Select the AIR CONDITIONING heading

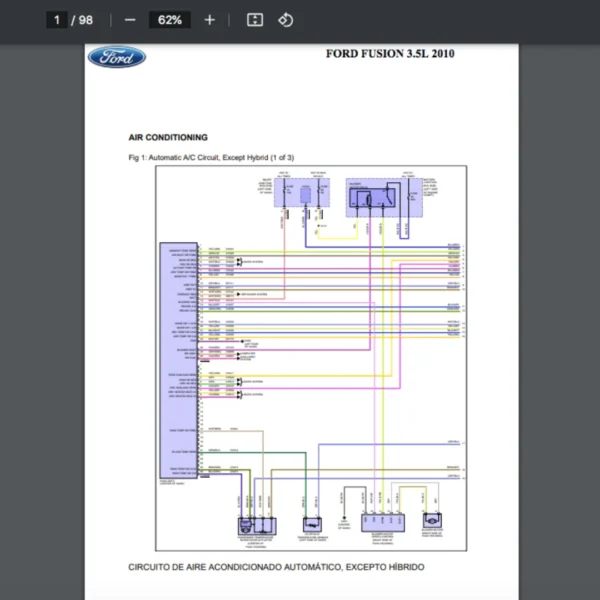tap(168, 137)
